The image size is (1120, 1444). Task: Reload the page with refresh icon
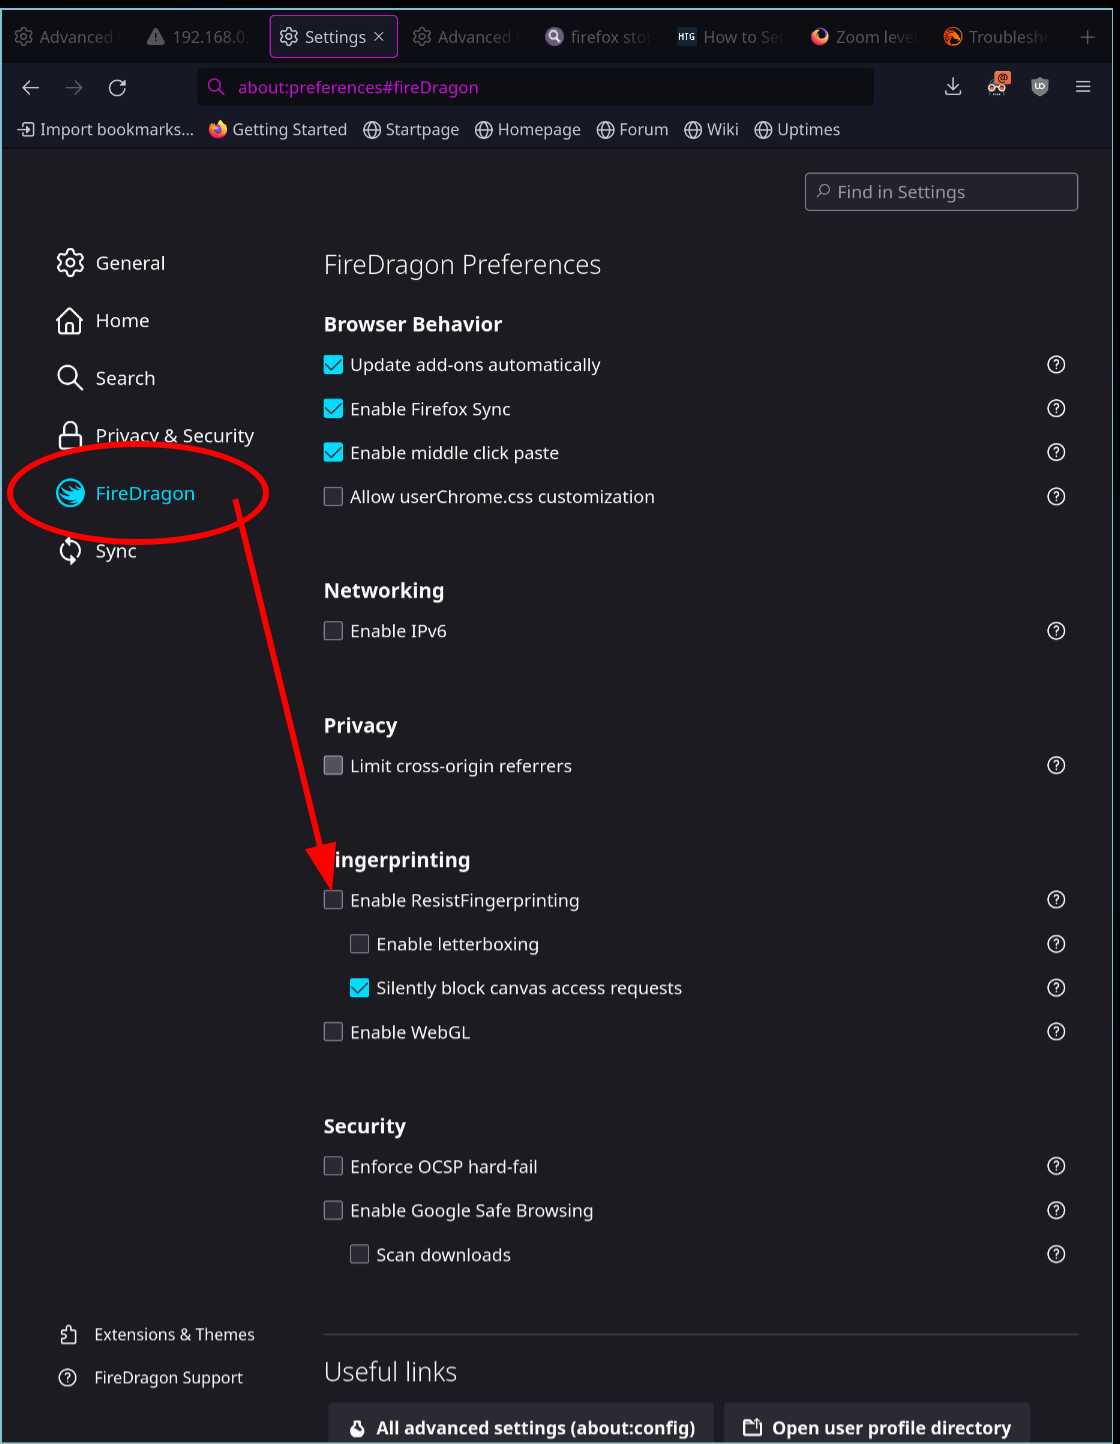tap(117, 88)
